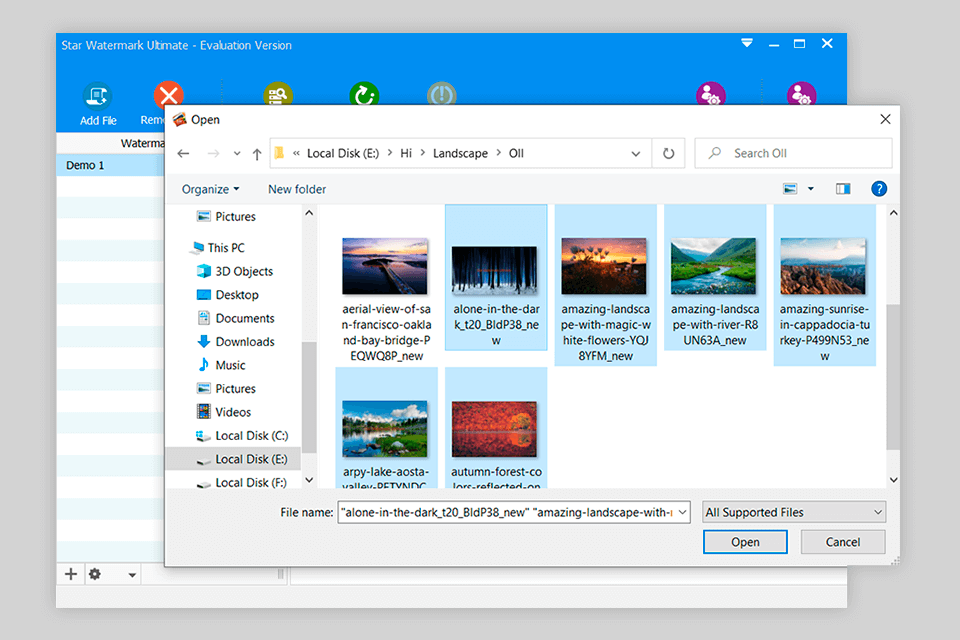
Task: Open the All Supported Files type dropdown
Action: click(x=793, y=513)
